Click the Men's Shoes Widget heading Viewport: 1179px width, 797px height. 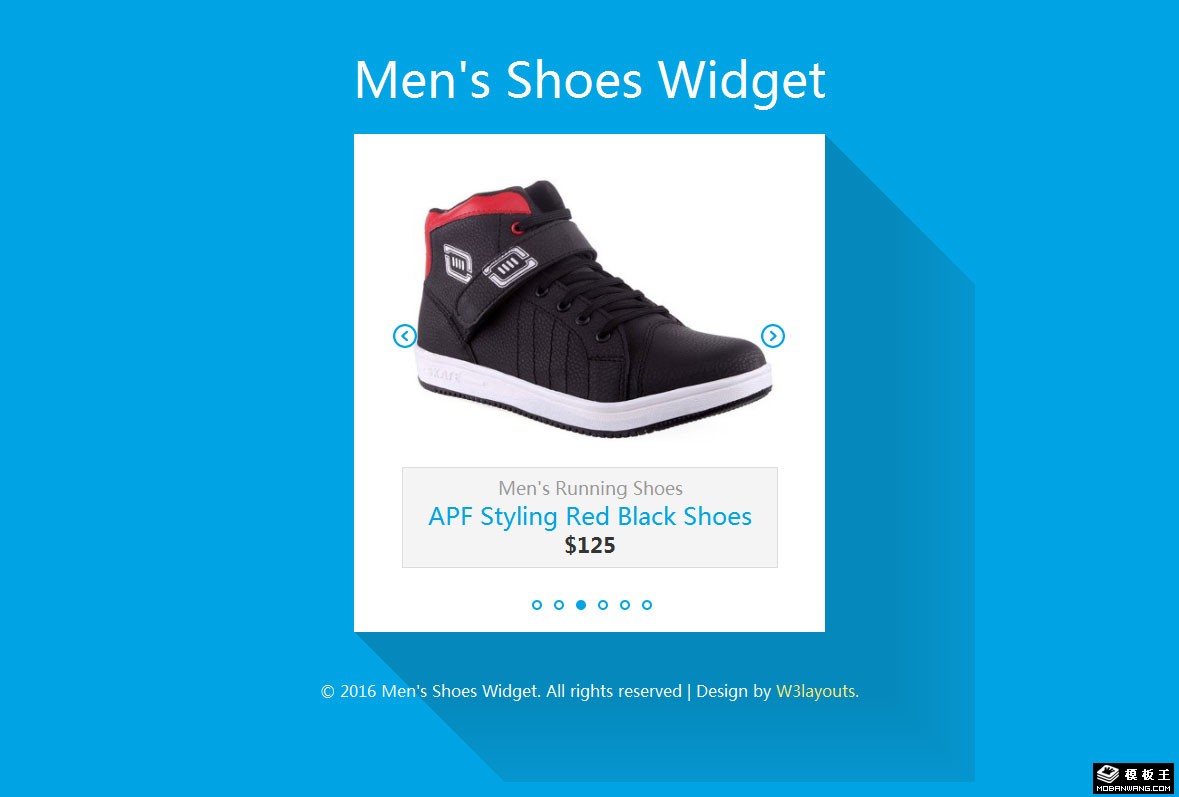point(590,80)
